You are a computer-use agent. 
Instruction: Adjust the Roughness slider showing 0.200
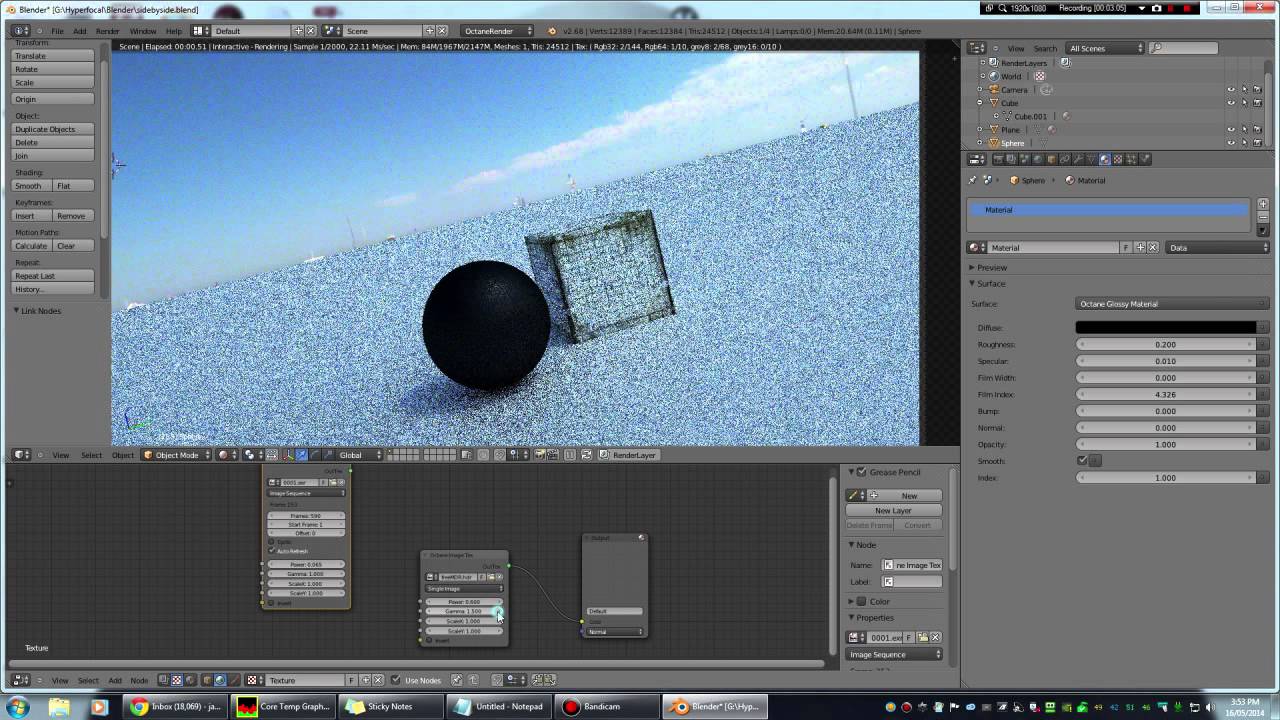pyautogui.click(x=1165, y=344)
